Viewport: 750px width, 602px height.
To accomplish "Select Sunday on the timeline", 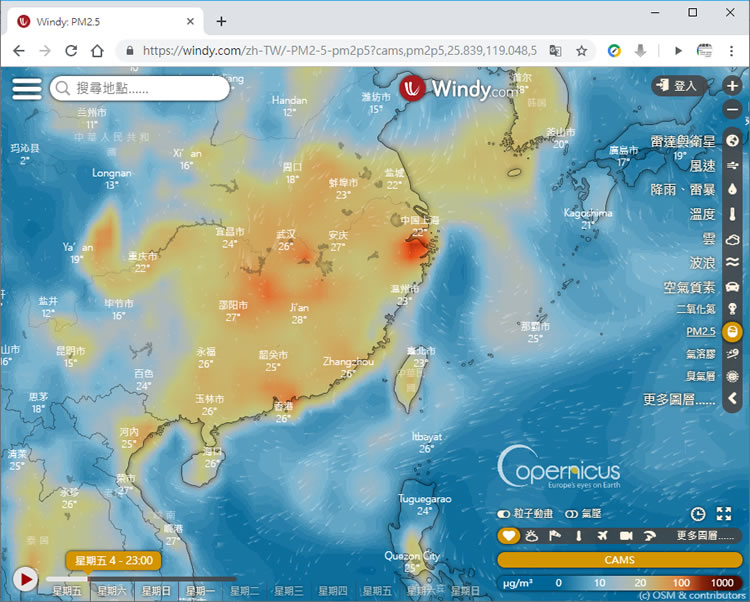I will (x=154, y=591).
